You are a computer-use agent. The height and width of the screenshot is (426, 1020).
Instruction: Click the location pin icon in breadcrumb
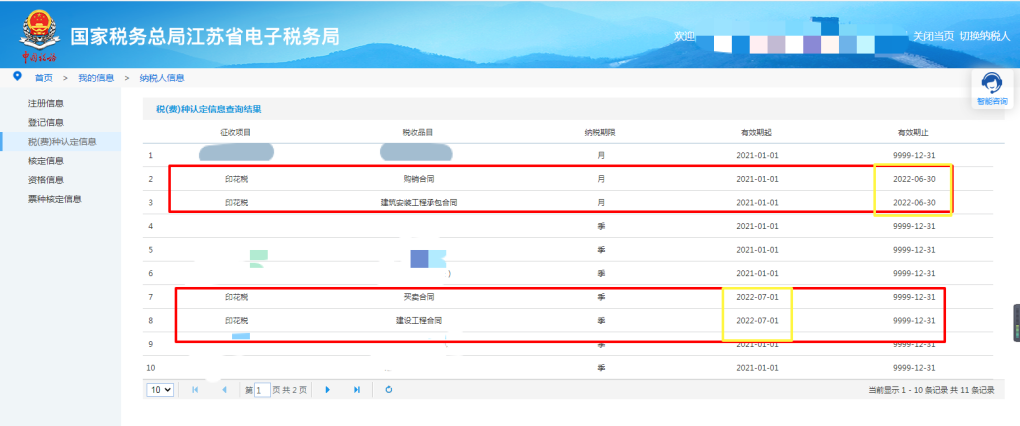18,77
